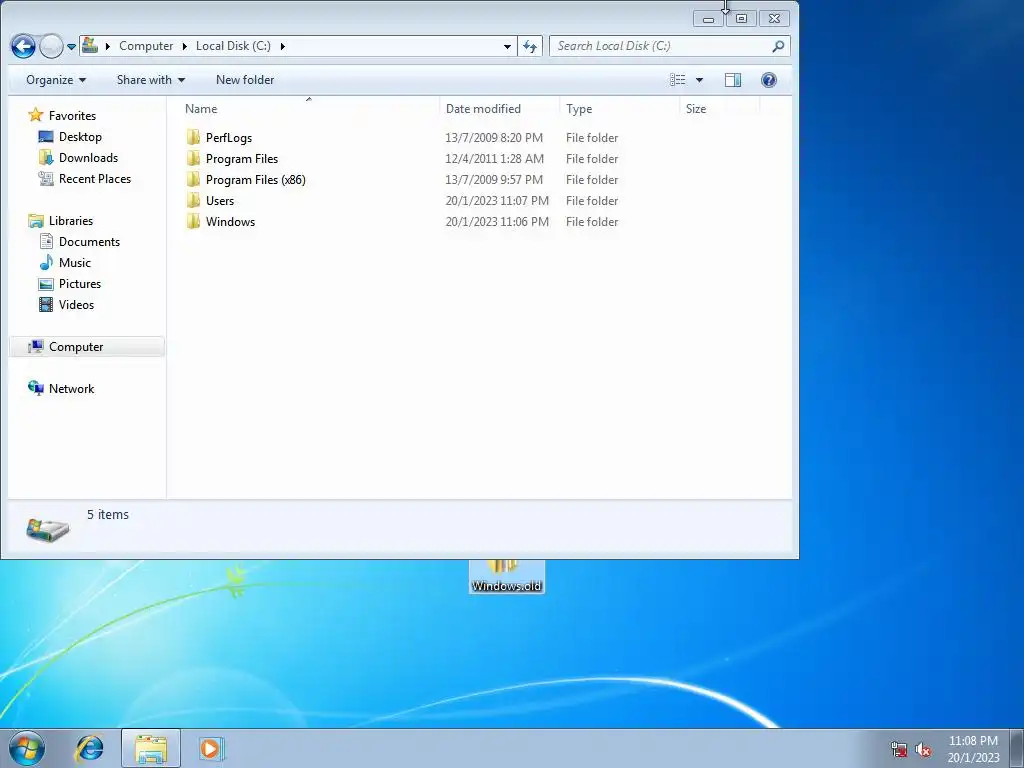Launch Internet Explorer from the taskbar

click(x=89, y=748)
